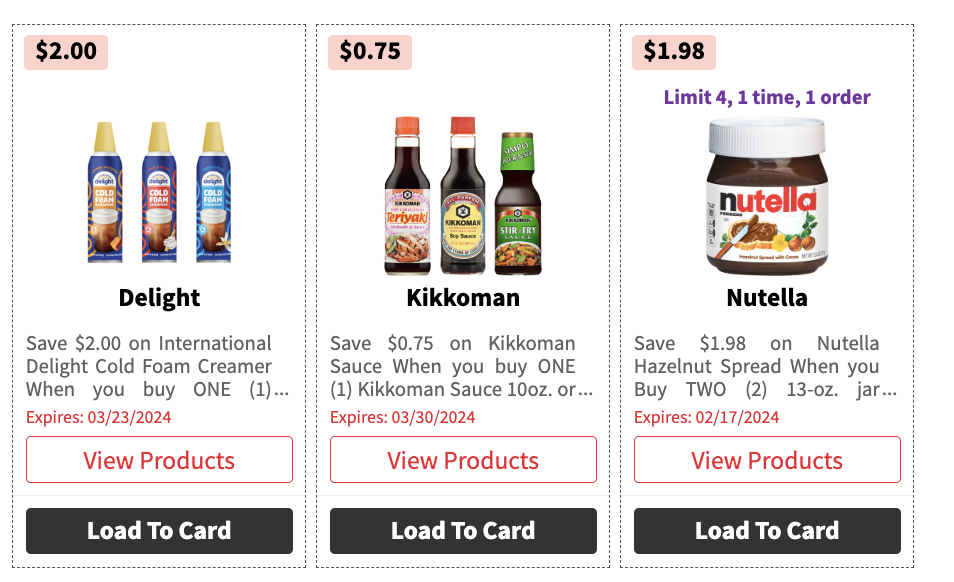This screenshot has height=582, width=954.
Task: Expand the truncated Delight offer description
Action: pos(159,366)
